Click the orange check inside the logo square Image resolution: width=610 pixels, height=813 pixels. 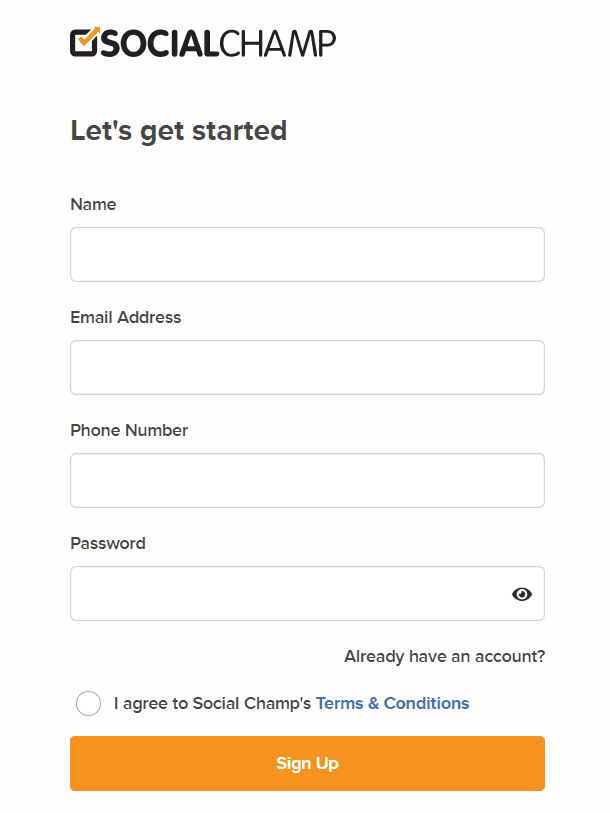click(83, 41)
